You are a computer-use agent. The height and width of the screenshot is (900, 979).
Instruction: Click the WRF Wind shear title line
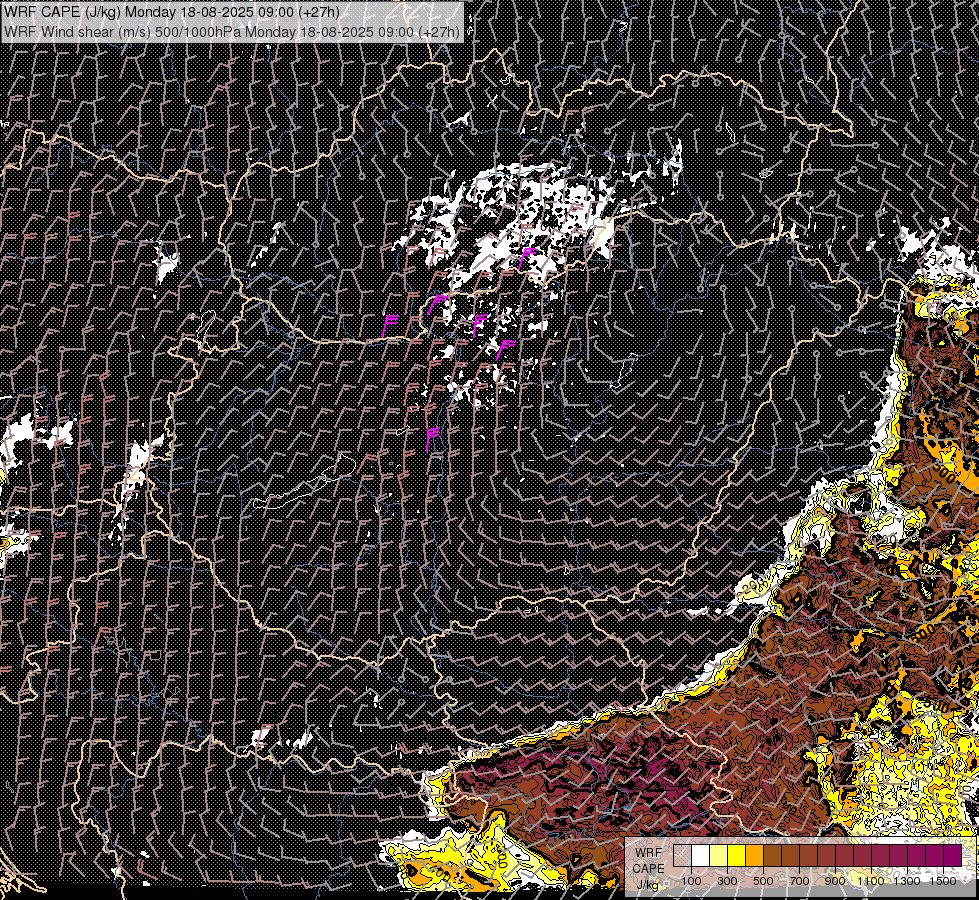(232, 31)
